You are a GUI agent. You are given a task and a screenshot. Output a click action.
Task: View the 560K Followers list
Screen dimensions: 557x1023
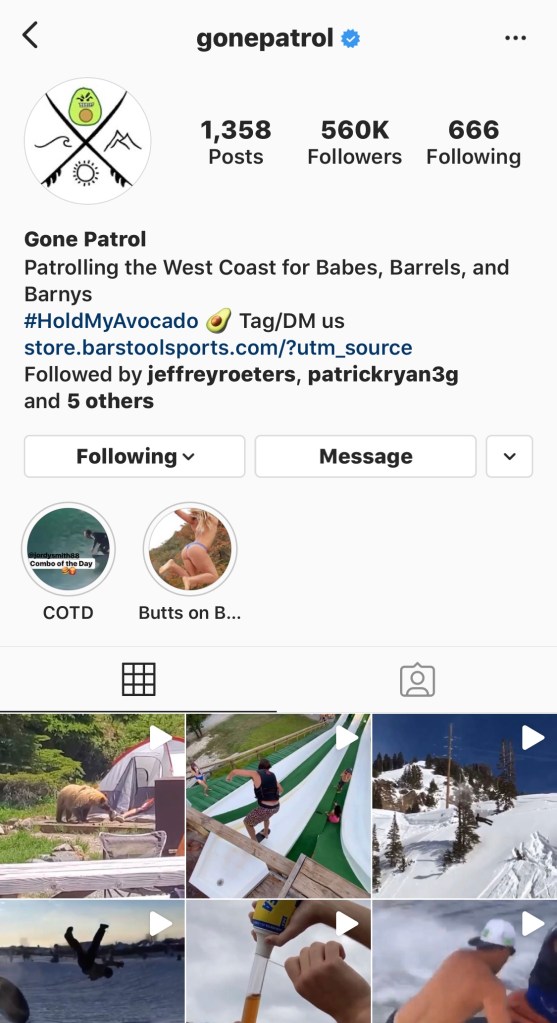point(355,142)
